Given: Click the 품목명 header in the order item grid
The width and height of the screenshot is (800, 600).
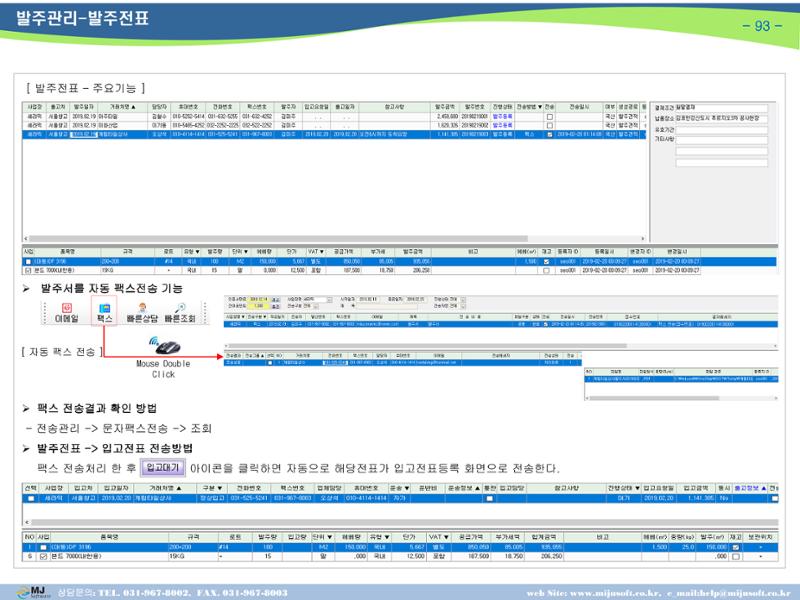Looking at the screenshot, I should coord(67,252).
